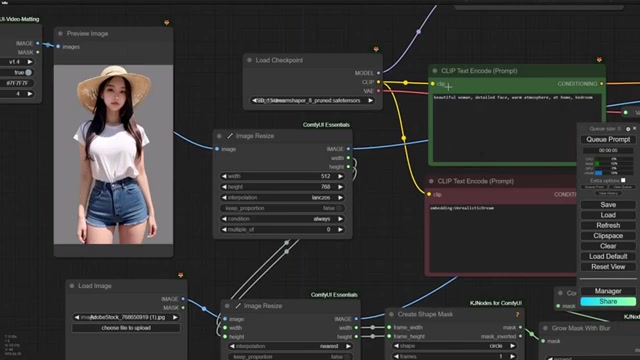640x360 pixels.
Task: Collapse the red CLIP Text Encode node via its dot
Action: click(431, 181)
